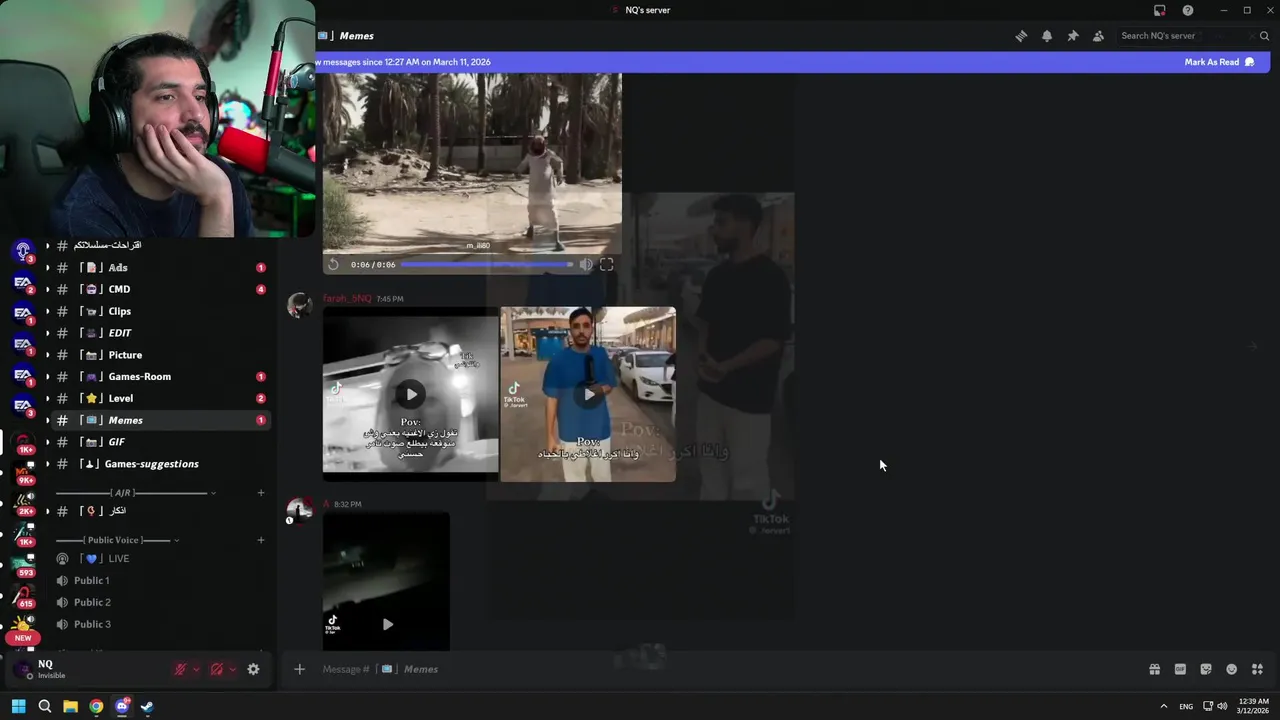Click the search magnifier icon
Screen dimensions: 1280x720
tap(1264, 36)
